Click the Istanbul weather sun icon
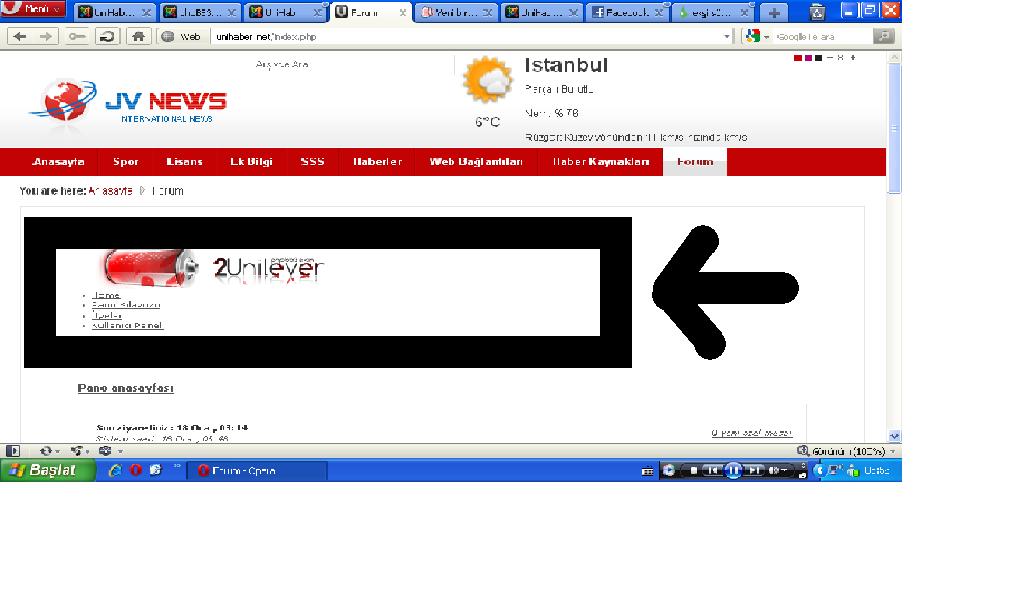 pyautogui.click(x=487, y=80)
